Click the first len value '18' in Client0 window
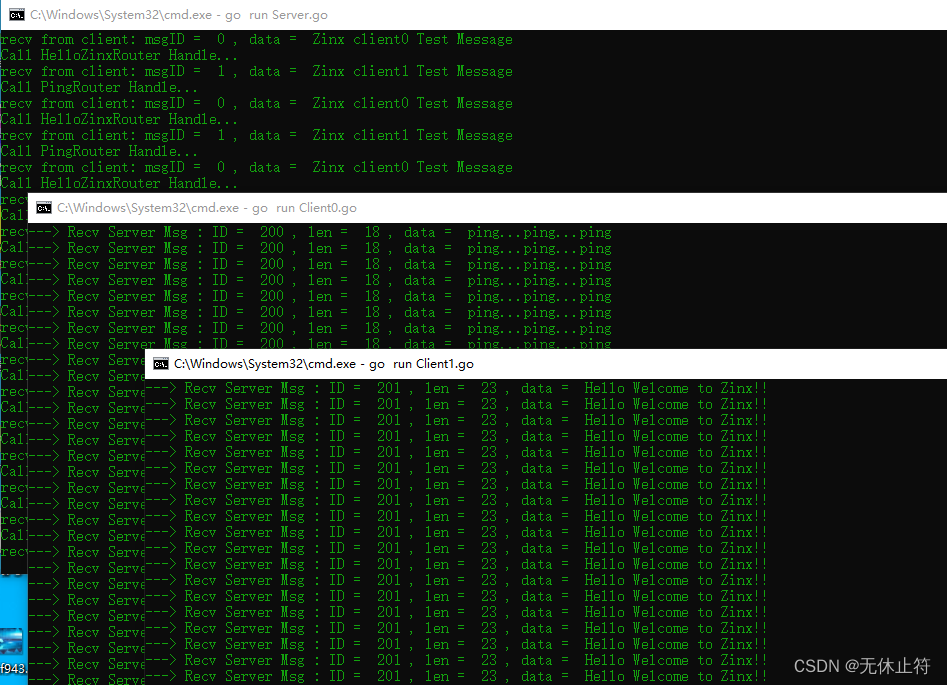Image resolution: width=947 pixels, height=685 pixels. (x=372, y=232)
